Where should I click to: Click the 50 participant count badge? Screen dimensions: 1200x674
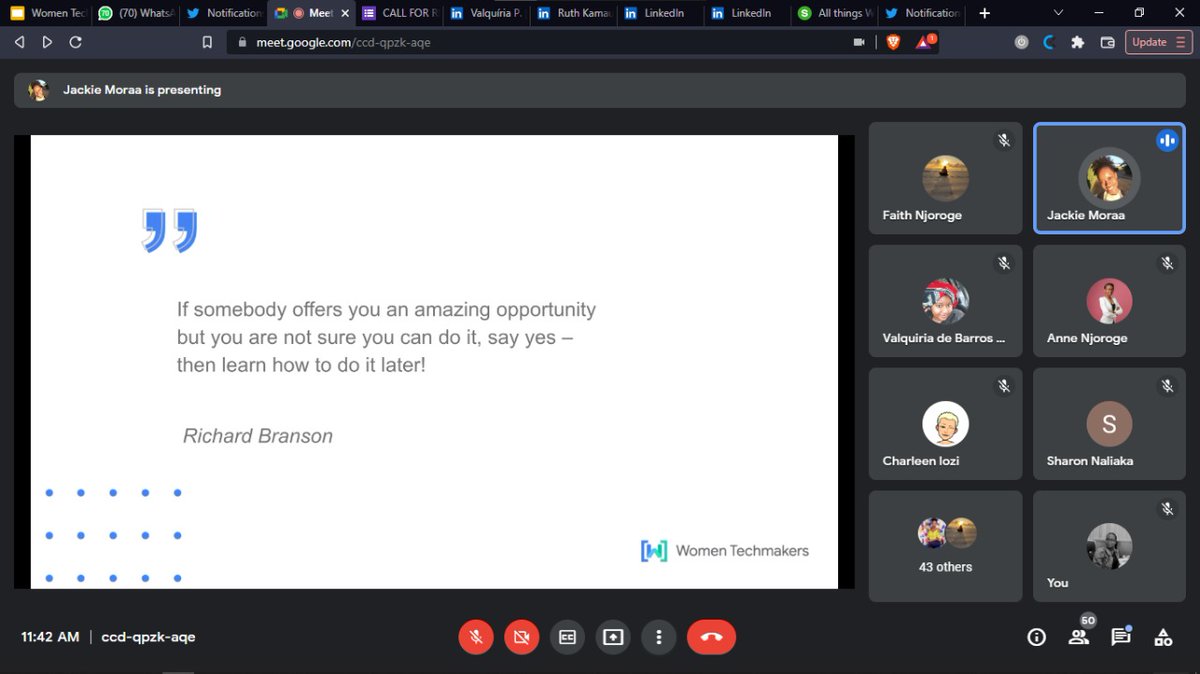coord(1088,621)
